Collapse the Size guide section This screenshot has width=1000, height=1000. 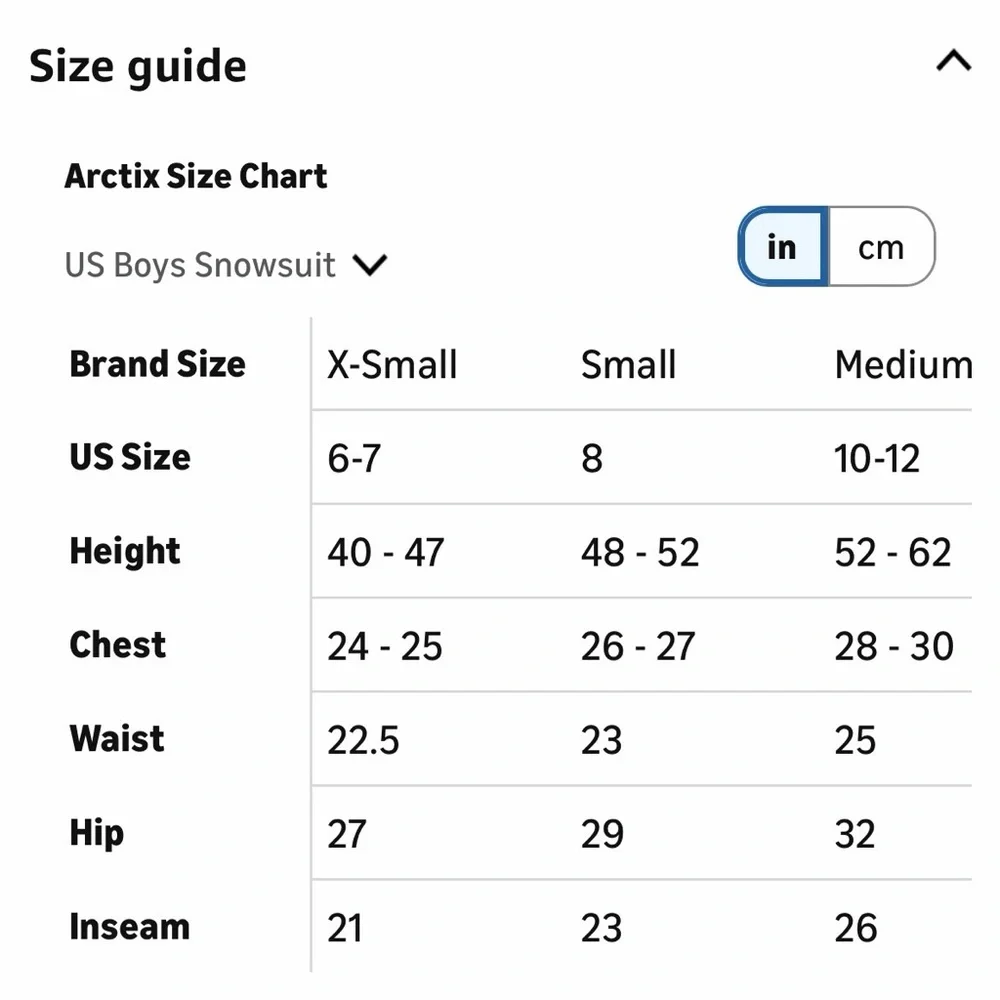[953, 62]
